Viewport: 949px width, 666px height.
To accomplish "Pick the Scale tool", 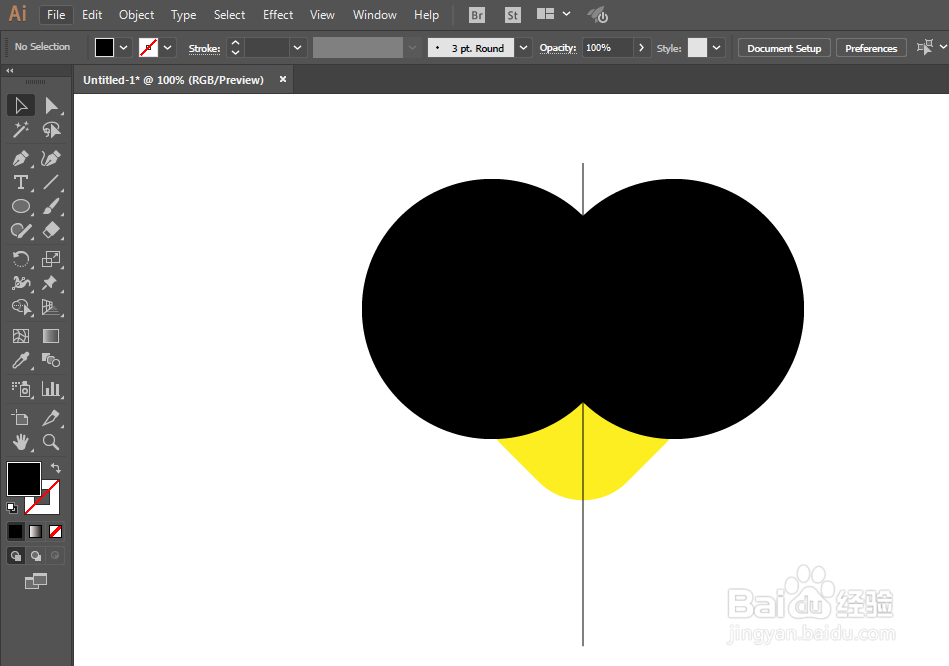I will click(x=51, y=259).
